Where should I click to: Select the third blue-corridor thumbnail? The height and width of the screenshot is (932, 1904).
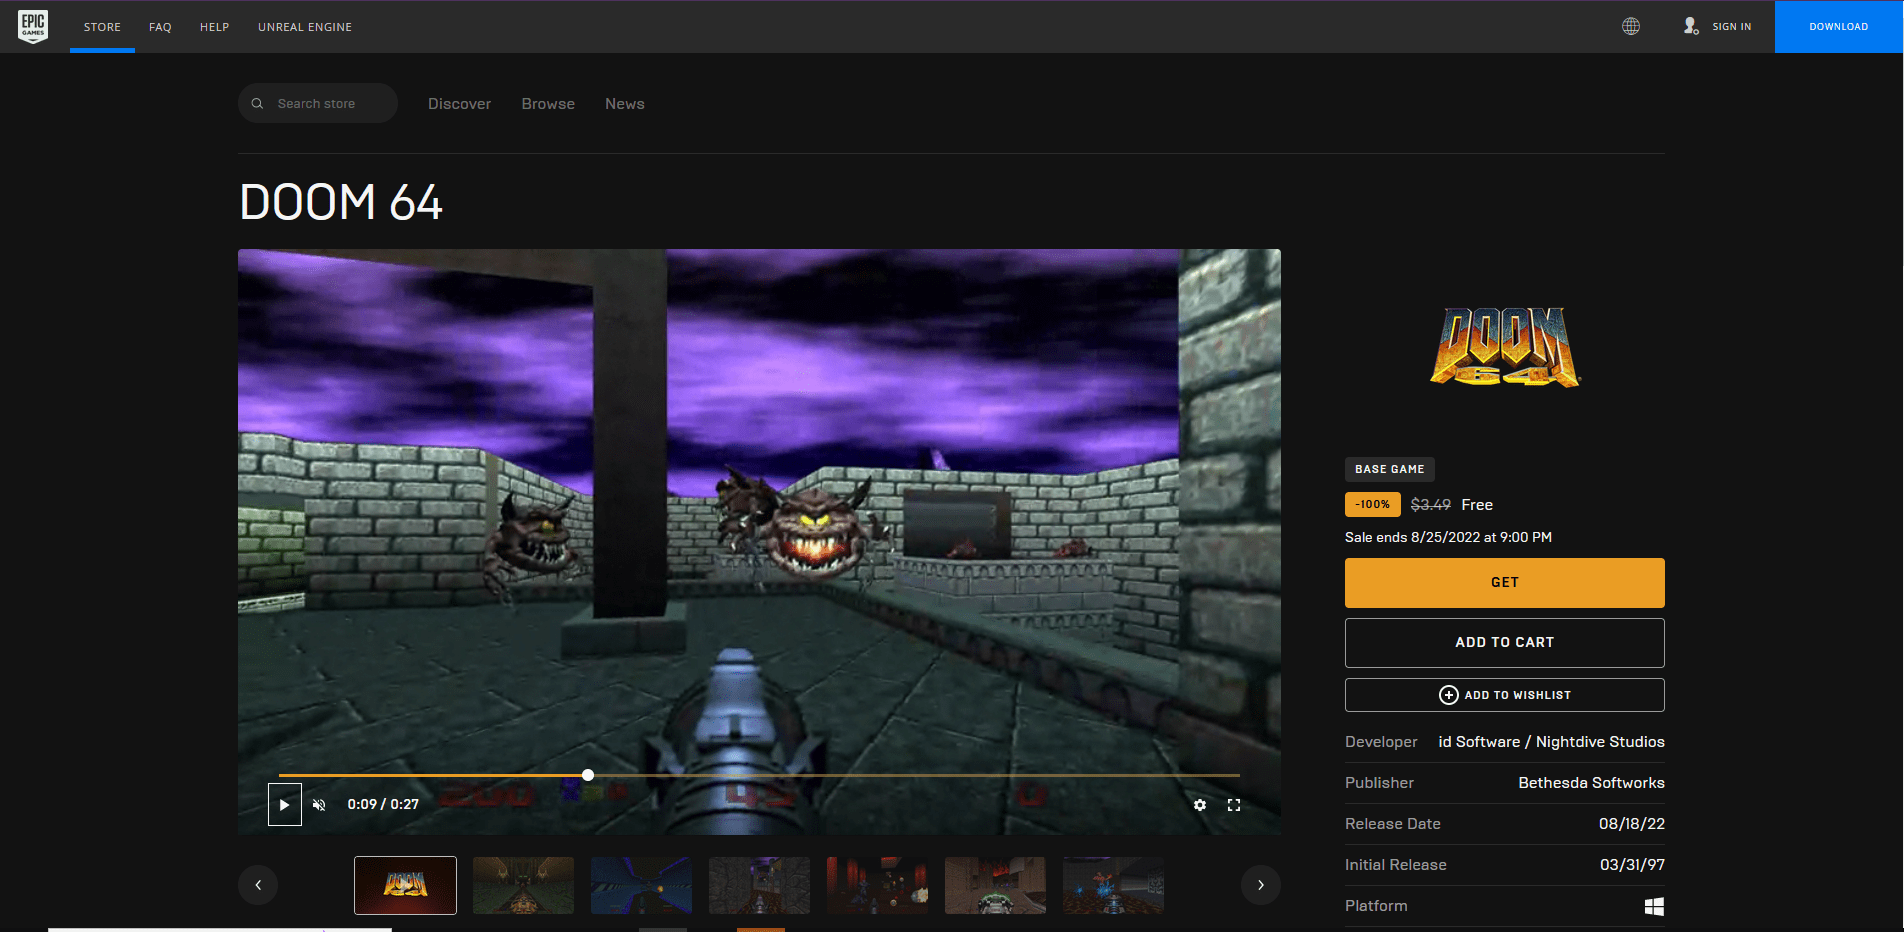coord(641,885)
